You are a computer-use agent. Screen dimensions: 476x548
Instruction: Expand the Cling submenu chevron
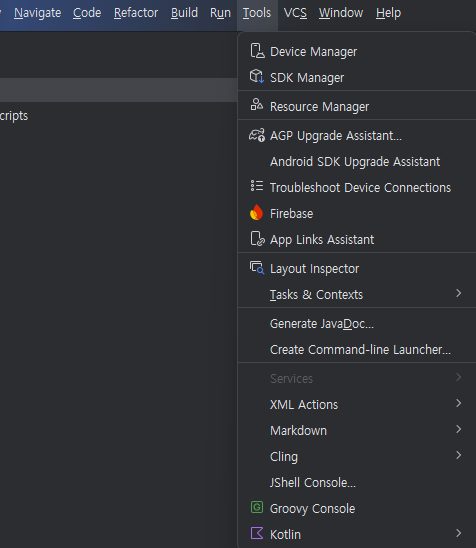point(459,455)
